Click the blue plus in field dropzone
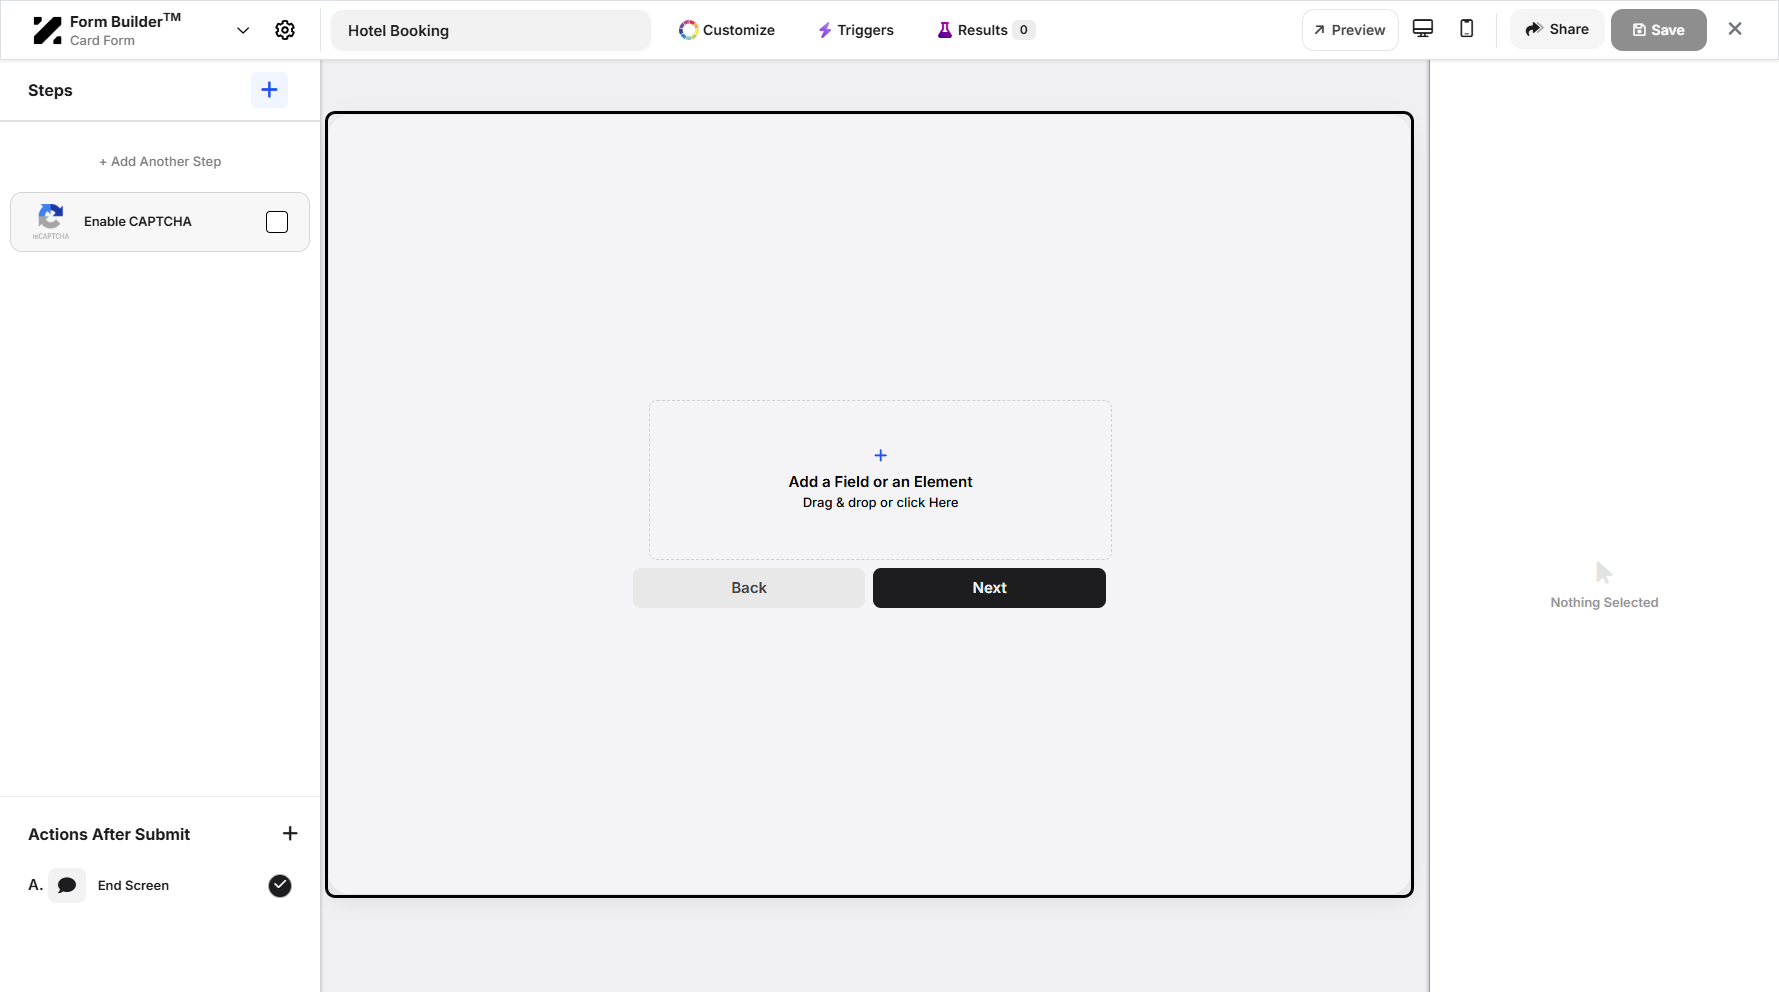 [x=880, y=455]
